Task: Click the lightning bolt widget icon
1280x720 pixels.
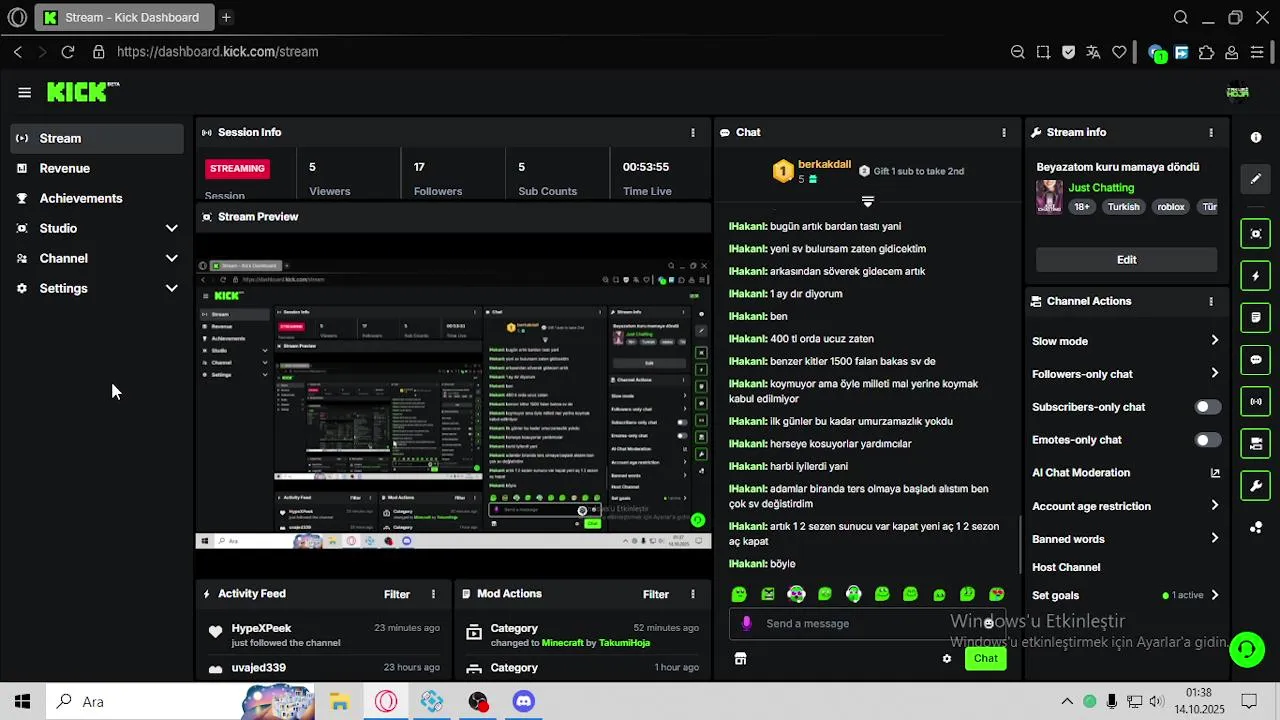Action: coord(1256,276)
